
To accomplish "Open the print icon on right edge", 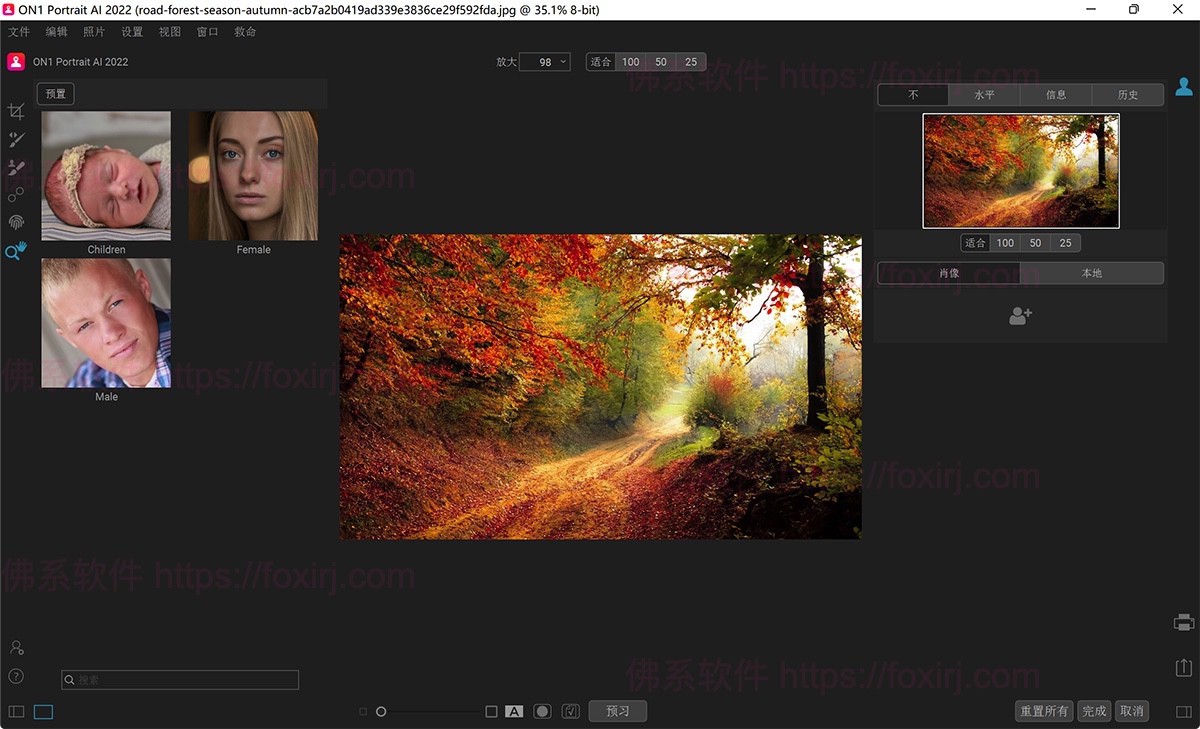I will (x=1184, y=622).
